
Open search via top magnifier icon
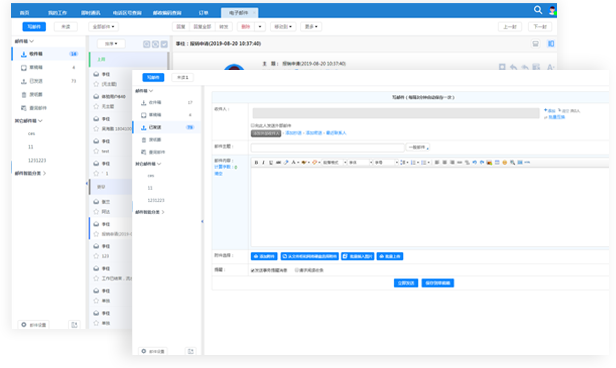coord(538,10)
